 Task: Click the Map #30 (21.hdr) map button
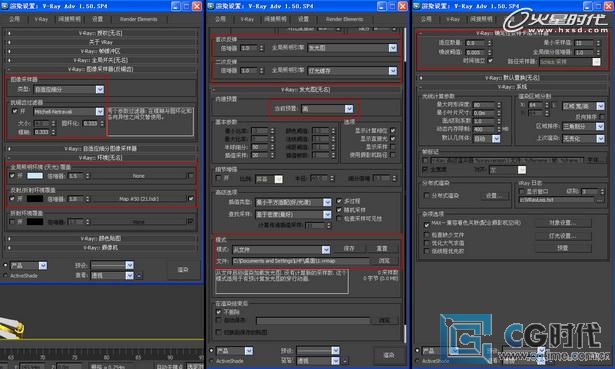(139, 199)
